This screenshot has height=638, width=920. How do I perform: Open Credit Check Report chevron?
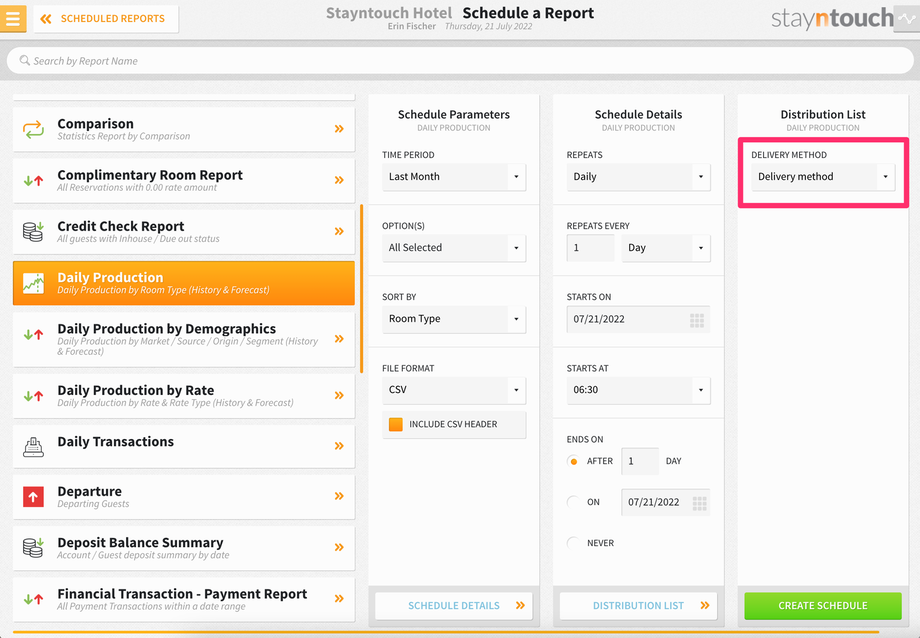click(339, 231)
